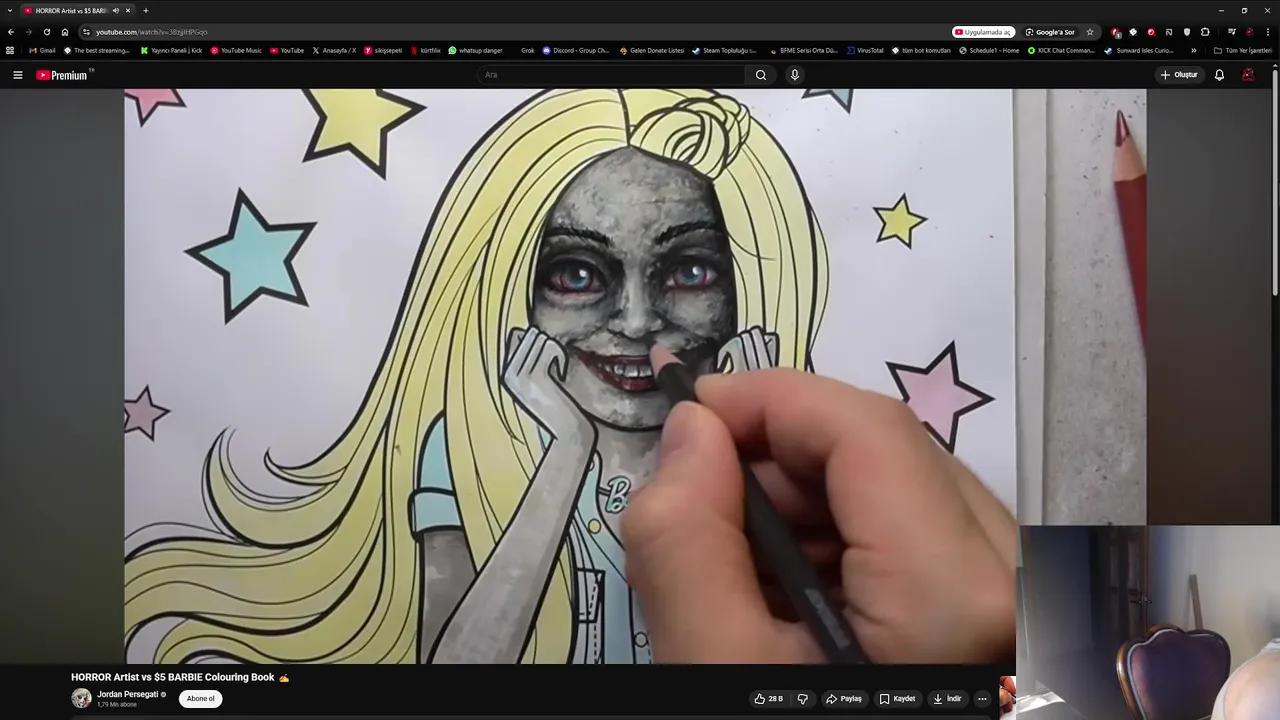Open the browser extensions puzzle icon

(1205, 32)
